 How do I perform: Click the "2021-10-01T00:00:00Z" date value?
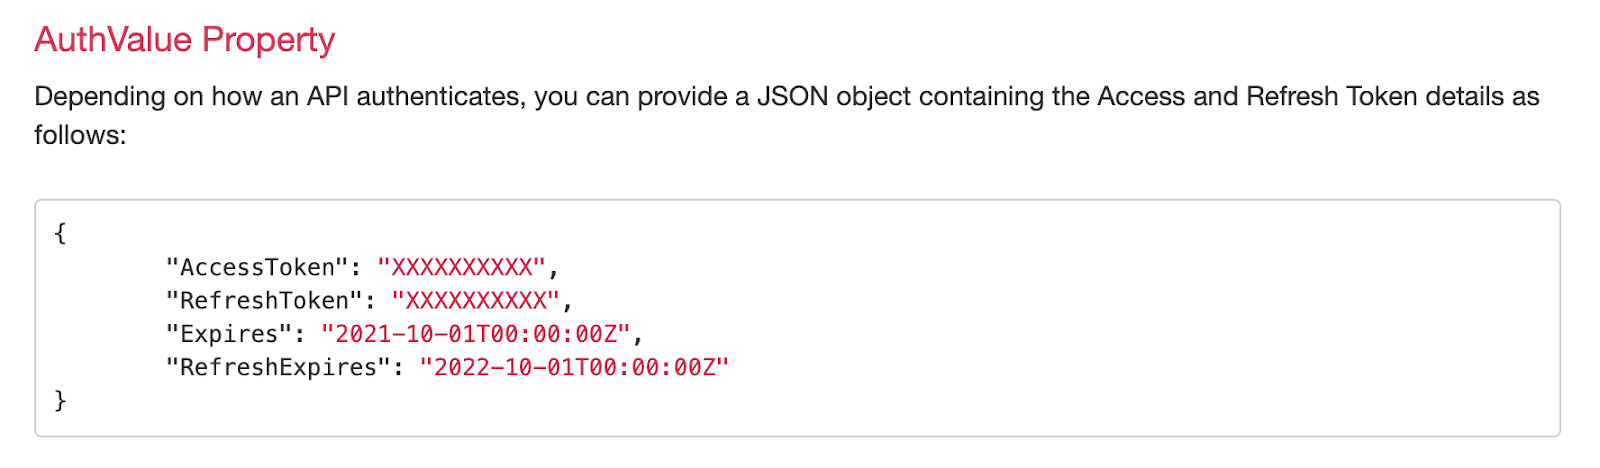[x=475, y=334]
